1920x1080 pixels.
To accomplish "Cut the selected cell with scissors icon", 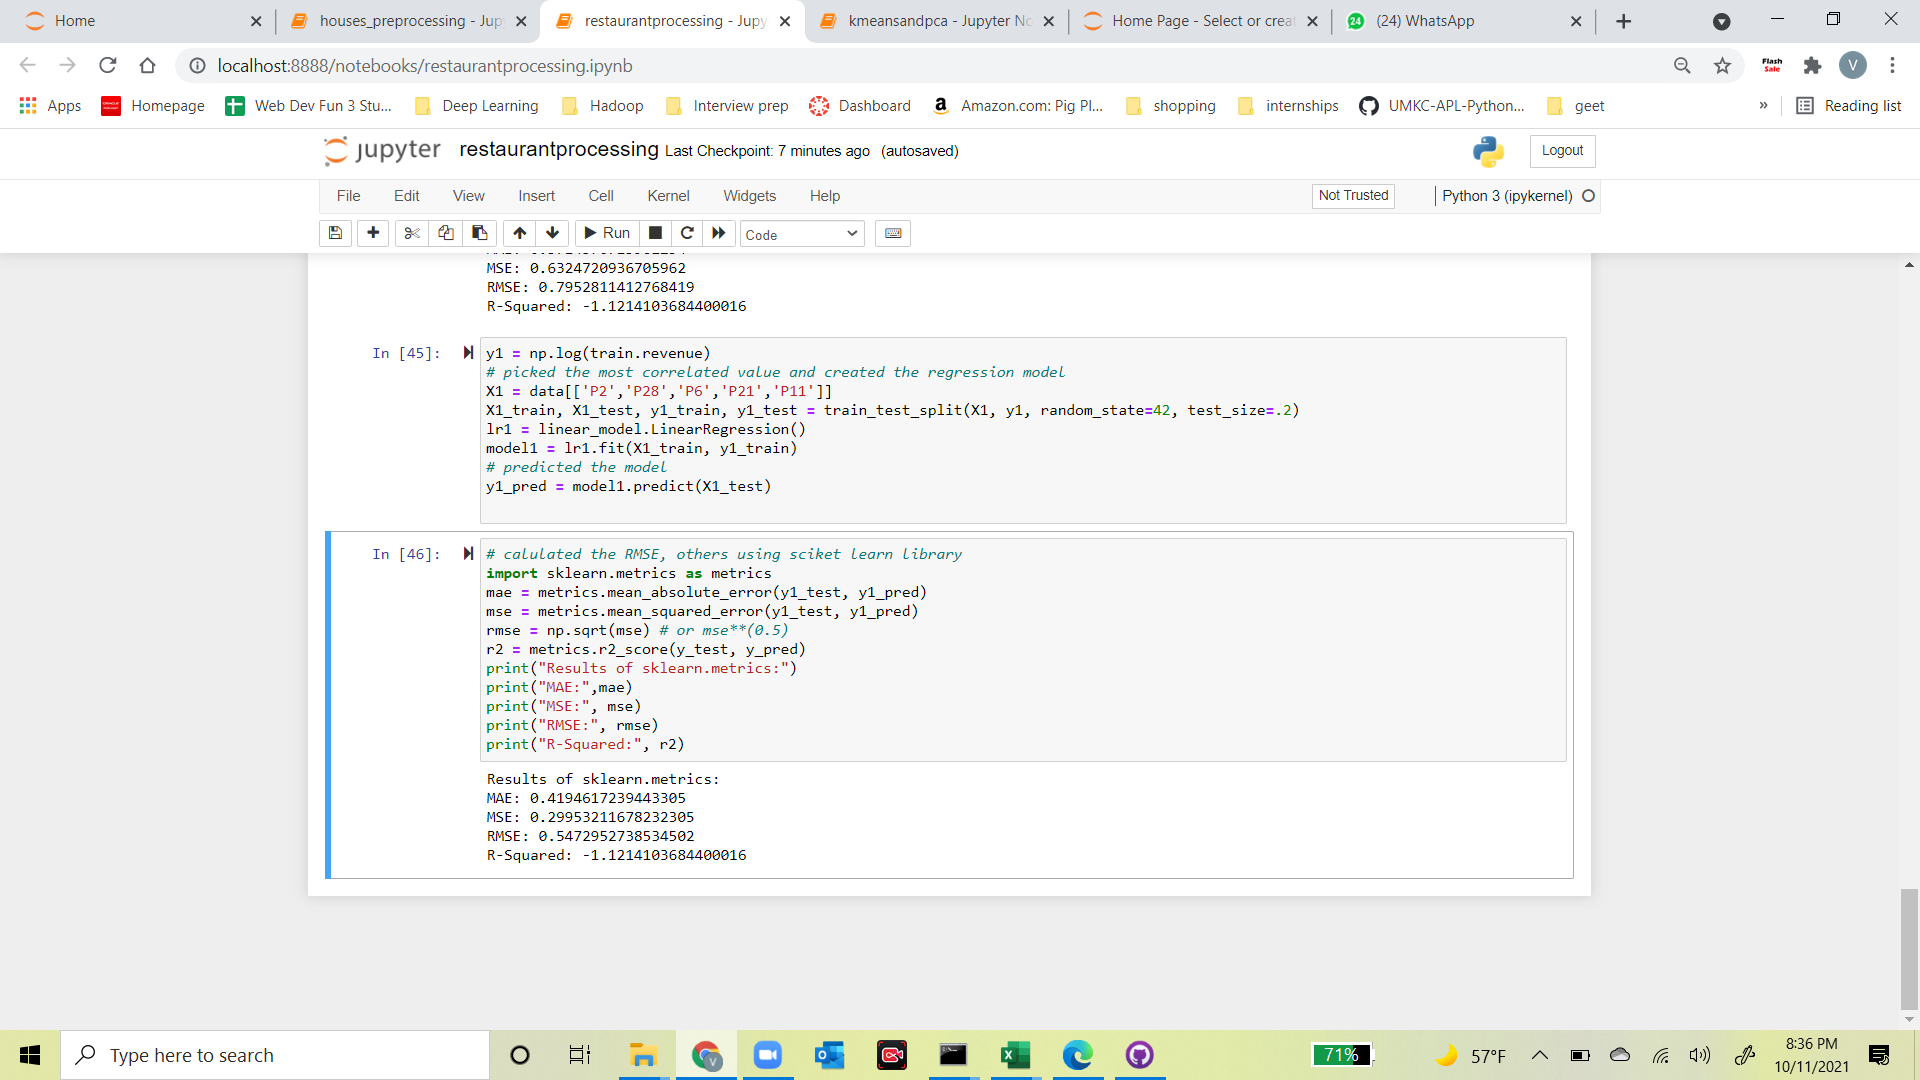I will pyautogui.click(x=411, y=233).
